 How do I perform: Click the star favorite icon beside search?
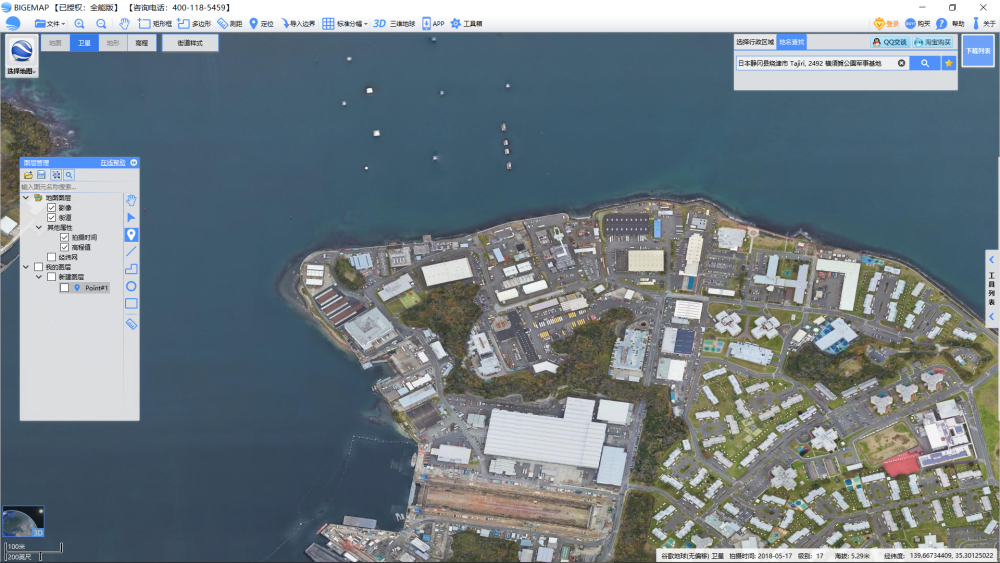click(949, 63)
